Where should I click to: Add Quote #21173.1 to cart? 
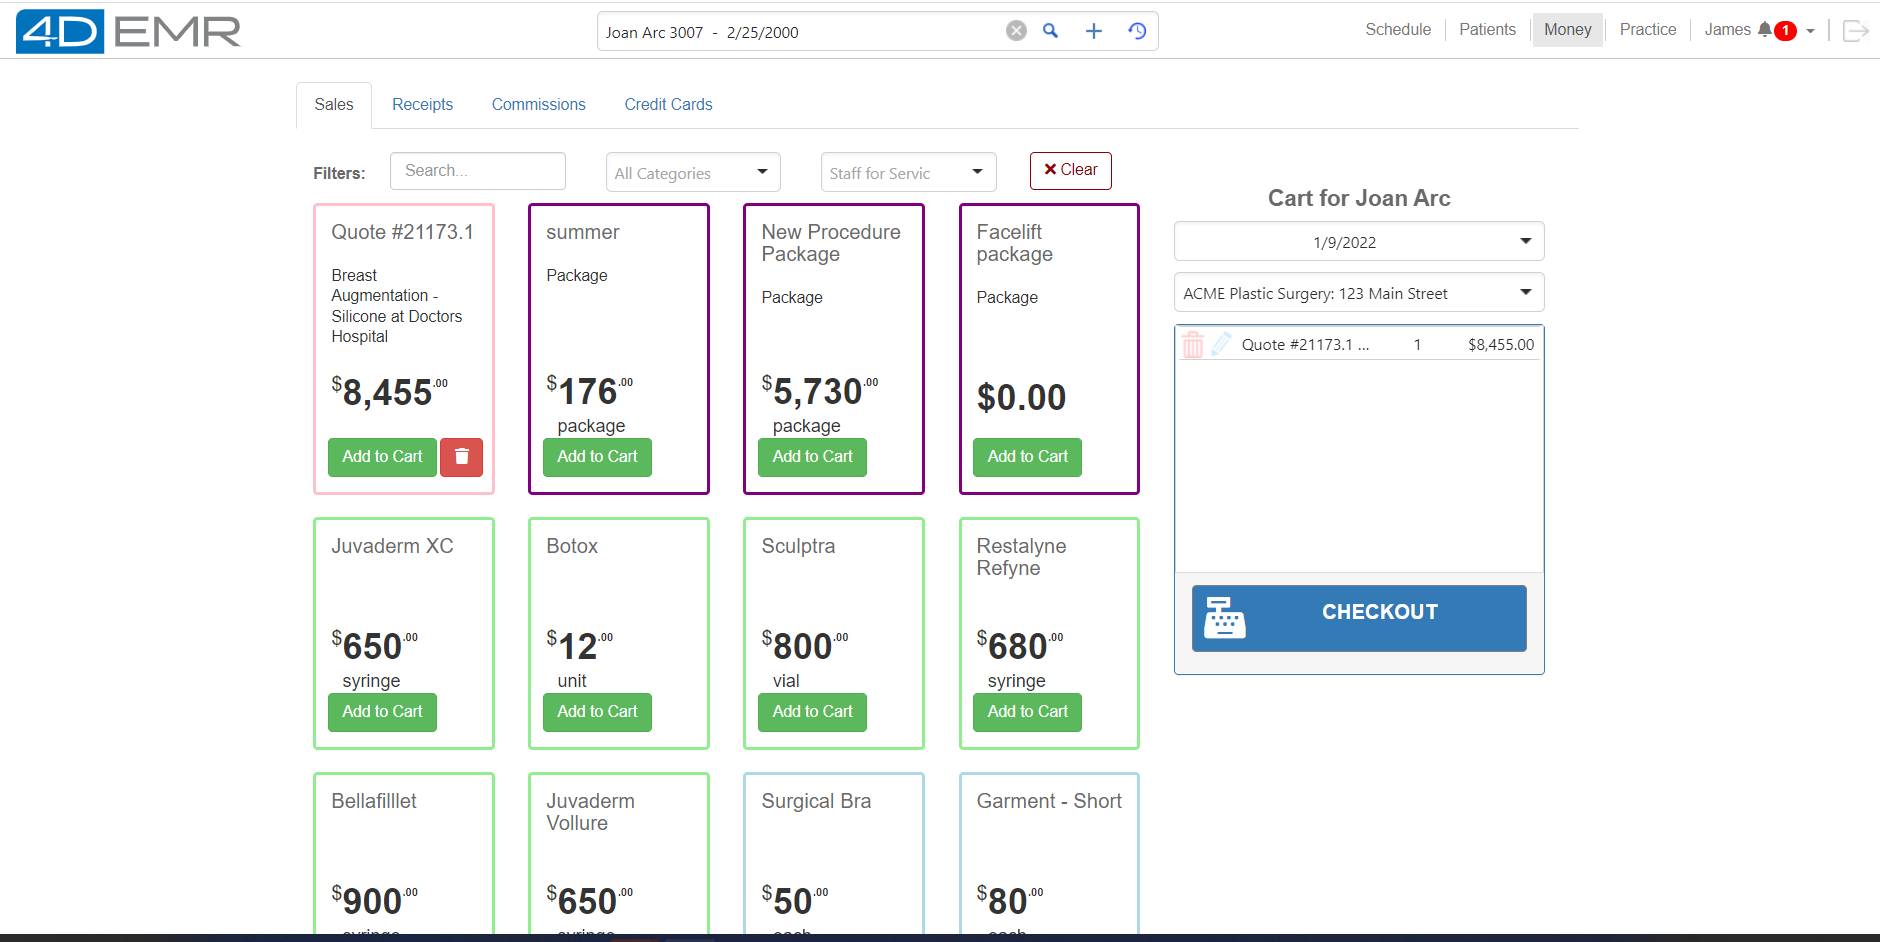[x=382, y=457]
